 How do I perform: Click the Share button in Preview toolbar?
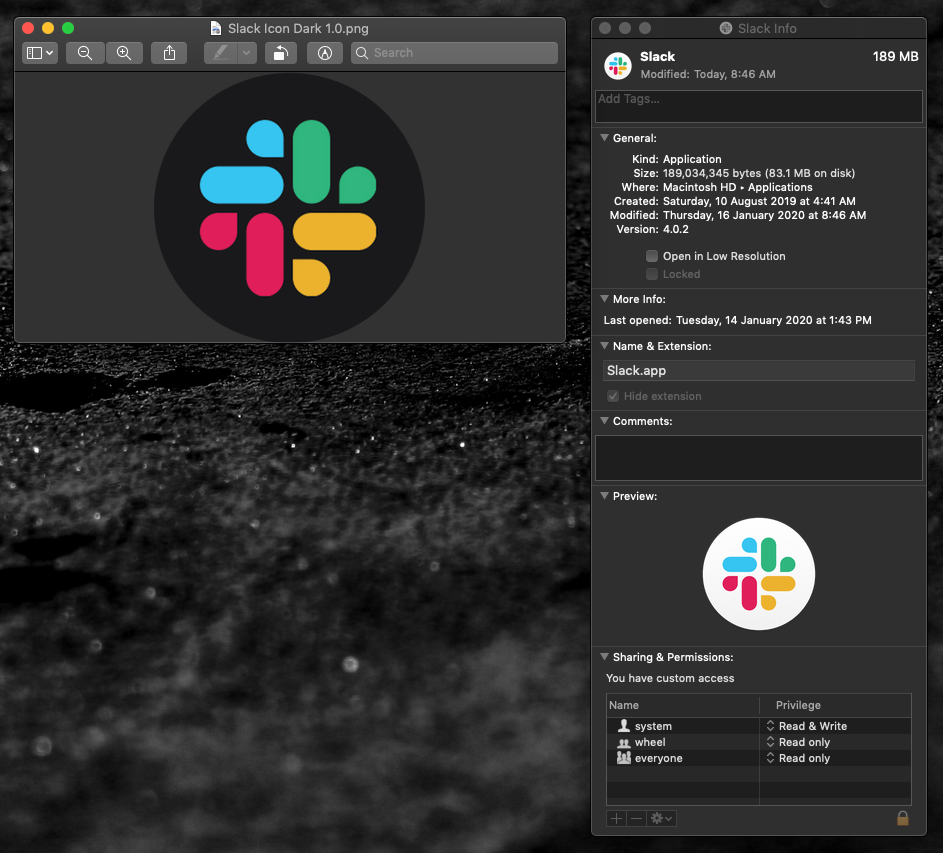pos(169,53)
